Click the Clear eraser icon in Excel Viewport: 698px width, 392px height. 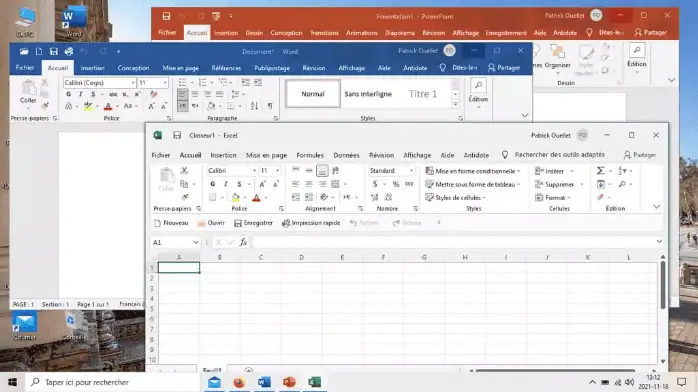tap(601, 197)
